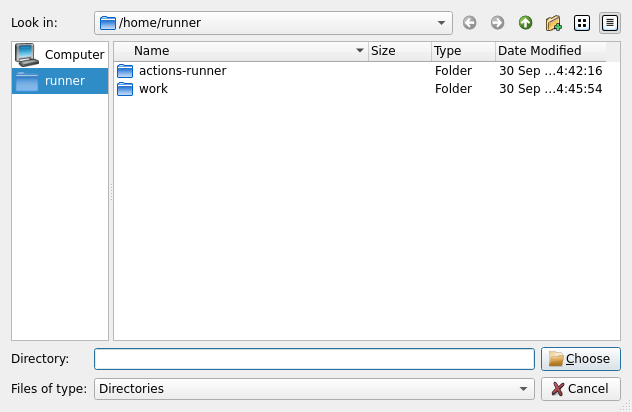Switch to list view mode
This screenshot has height=412, width=632.
tap(582, 23)
